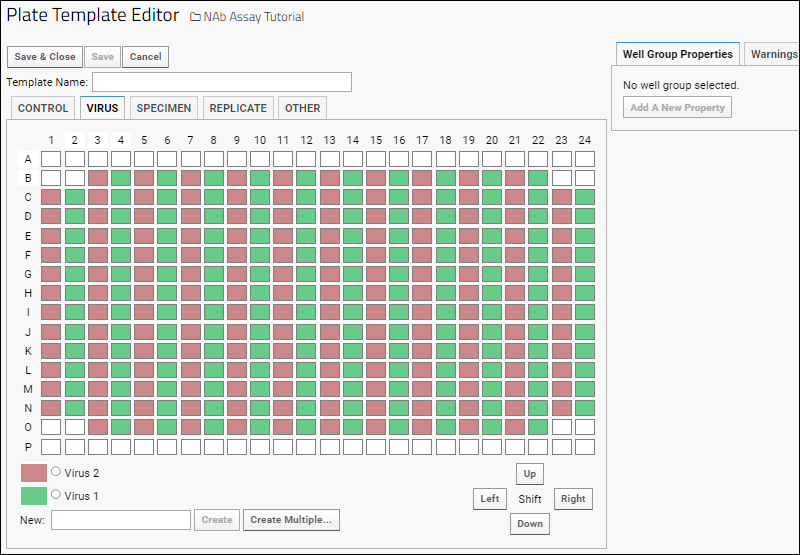The height and width of the screenshot is (555, 800).
Task: Select the Virus 2 radio button
Action: click(x=56, y=471)
